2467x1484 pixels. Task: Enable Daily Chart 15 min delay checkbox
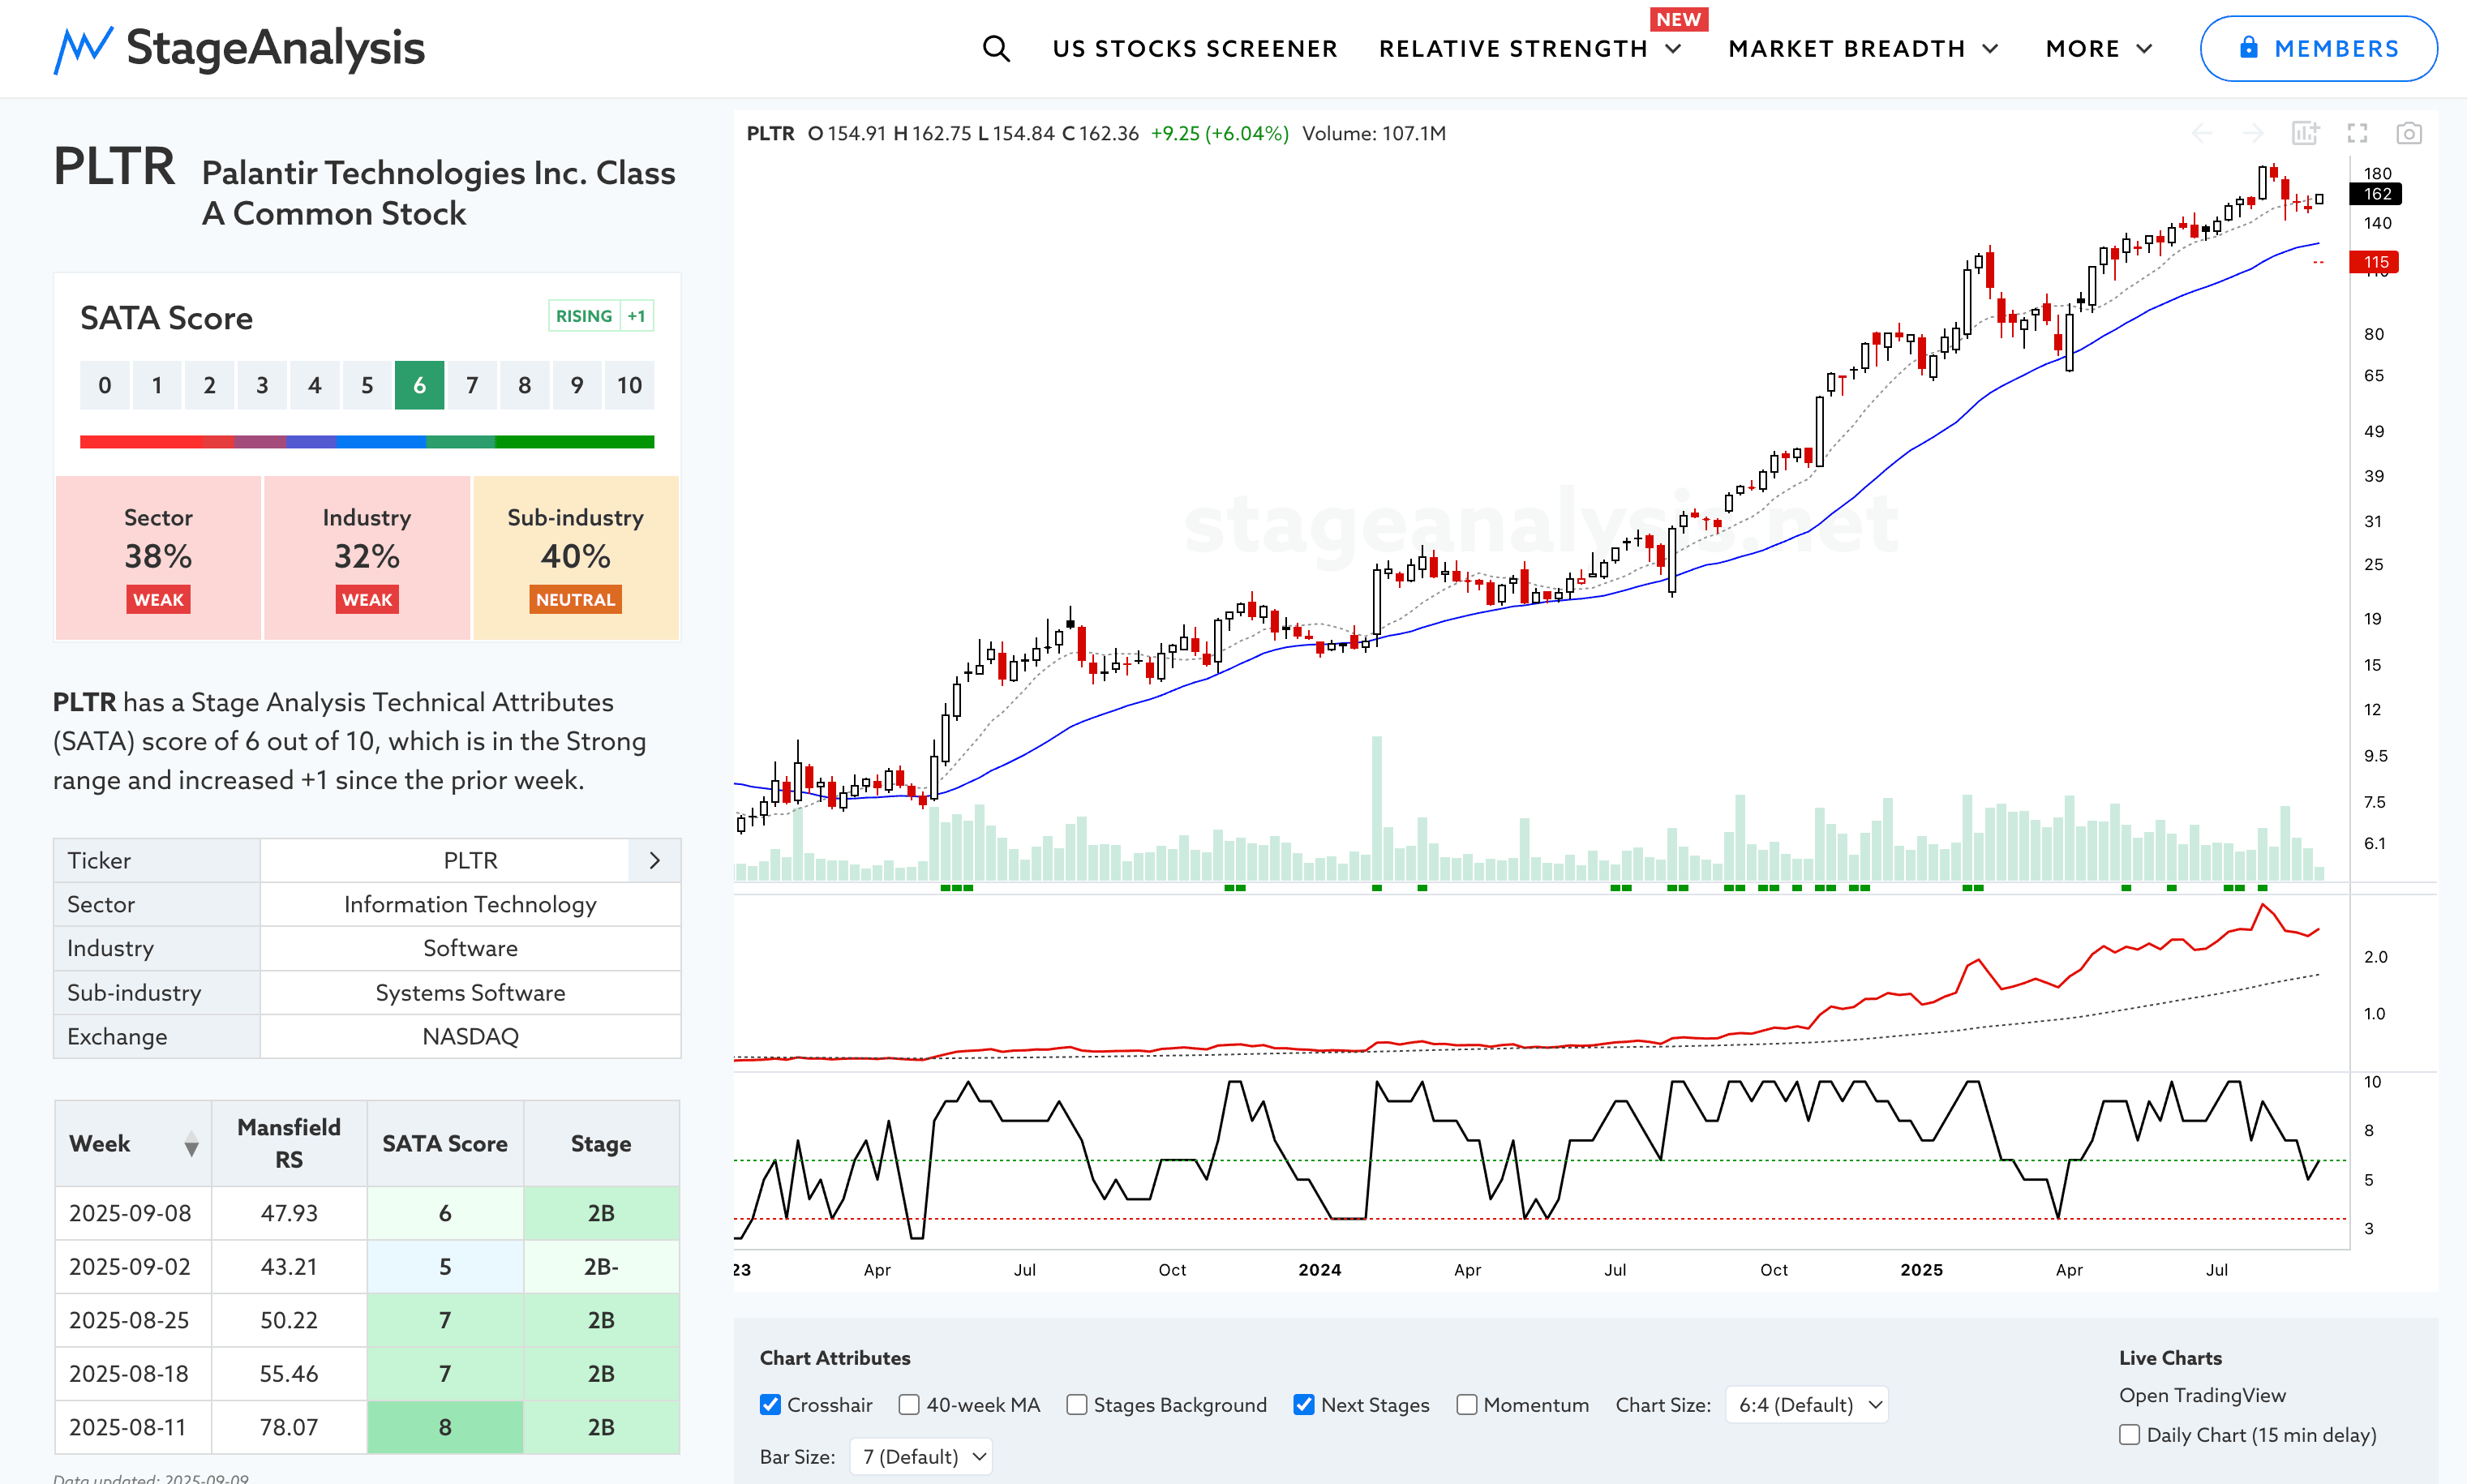click(2129, 1434)
